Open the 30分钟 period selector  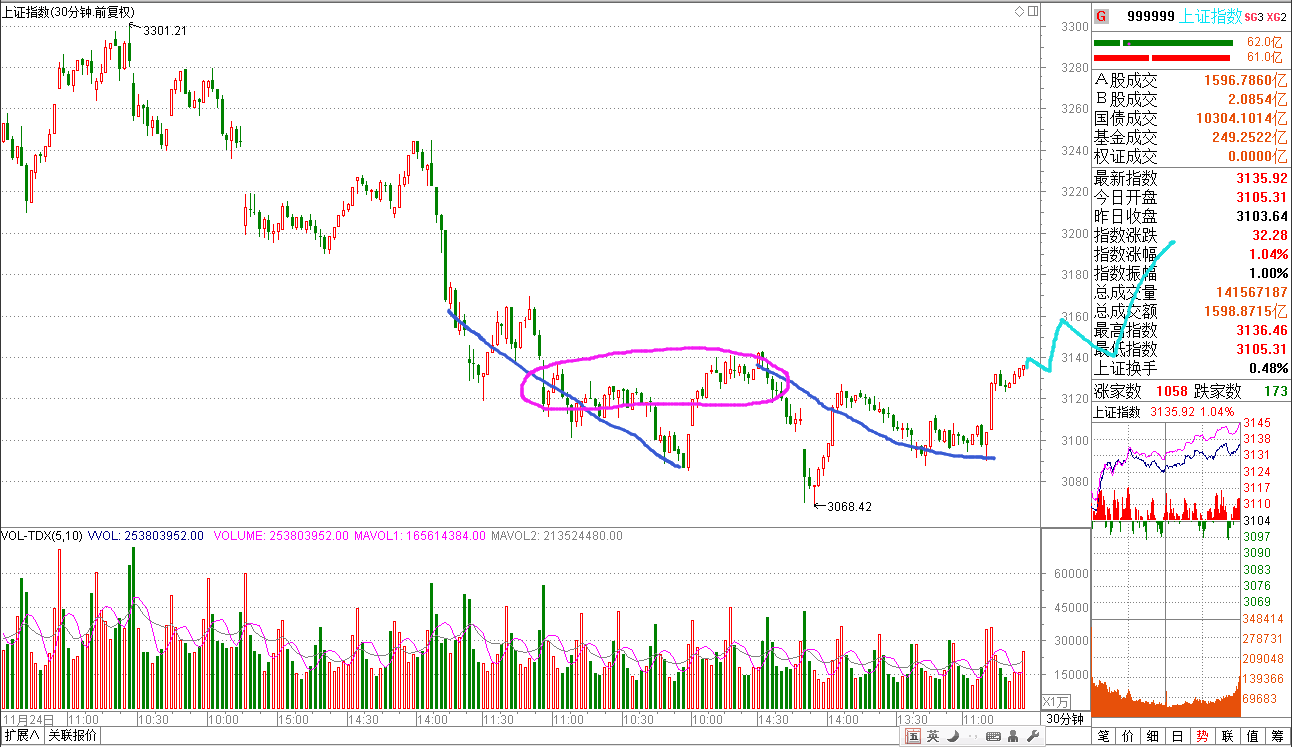point(1066,719)
